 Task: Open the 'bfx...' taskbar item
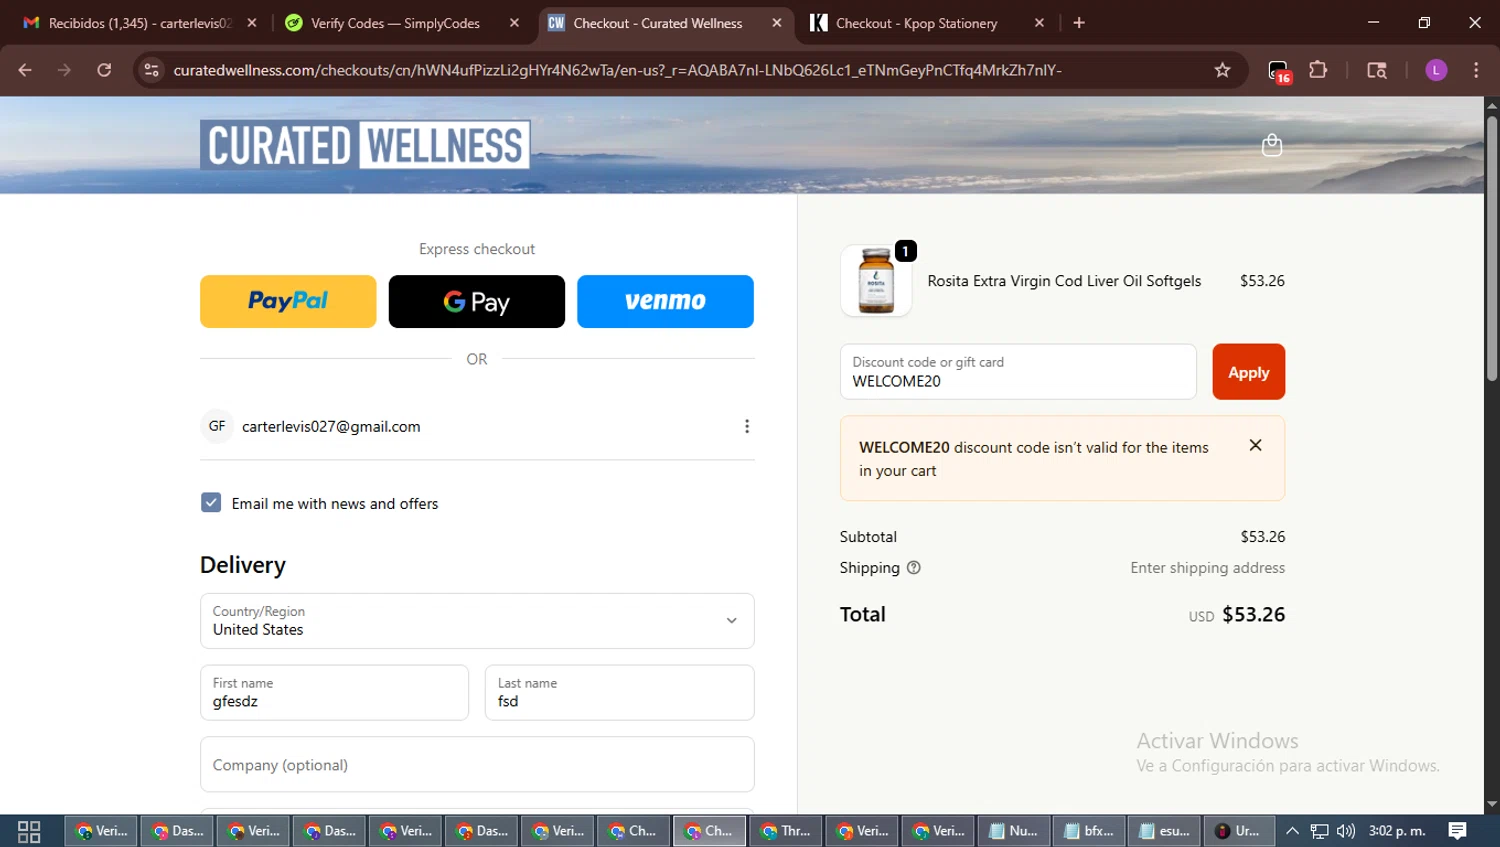tap(1090, 831)
